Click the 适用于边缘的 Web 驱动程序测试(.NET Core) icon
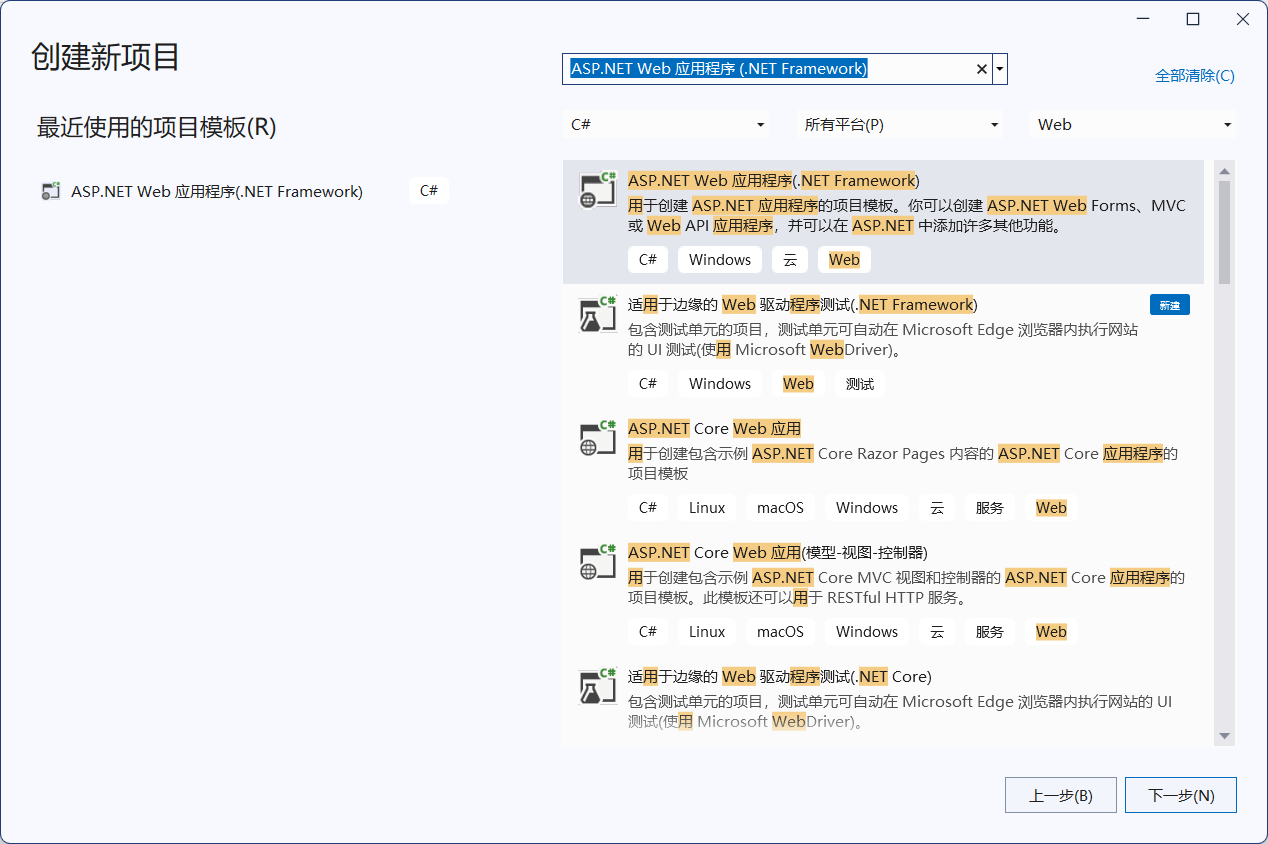Viewport: 1268px width, 844px height. pos(598,686)
